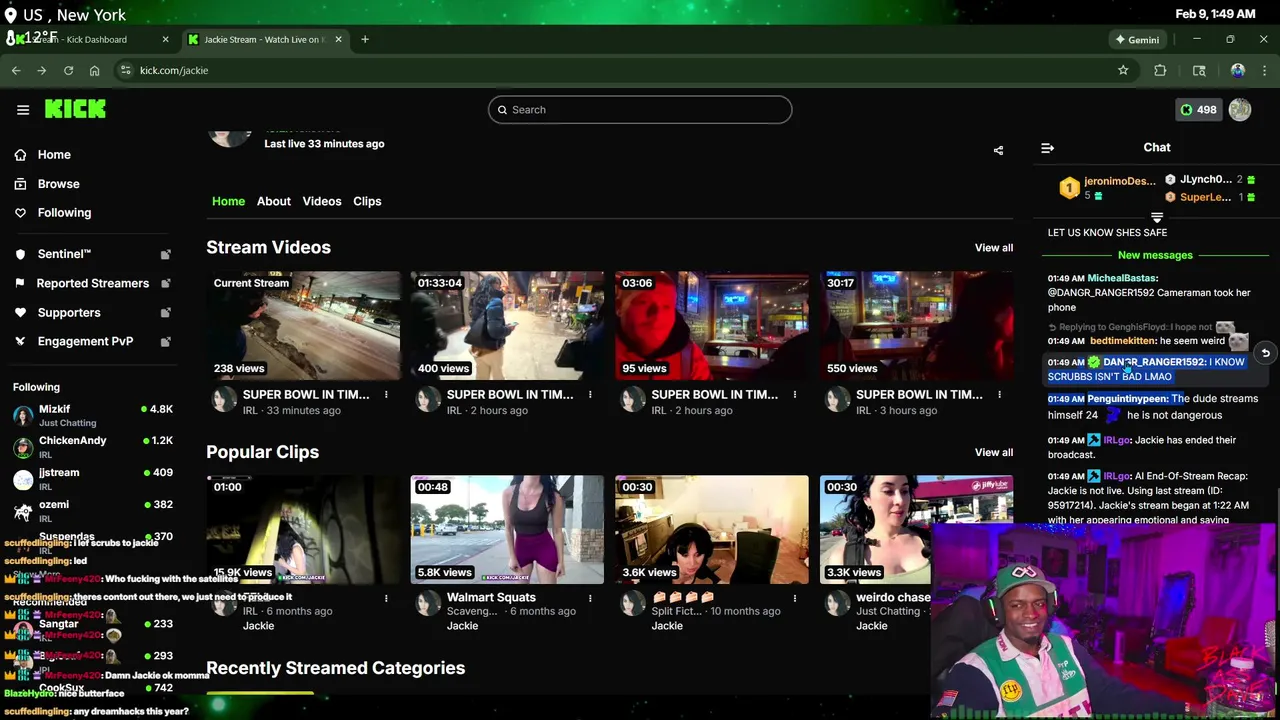Open options for Walmart Squats clip
Screen dimensions: 1280x720
click(590, 598)
